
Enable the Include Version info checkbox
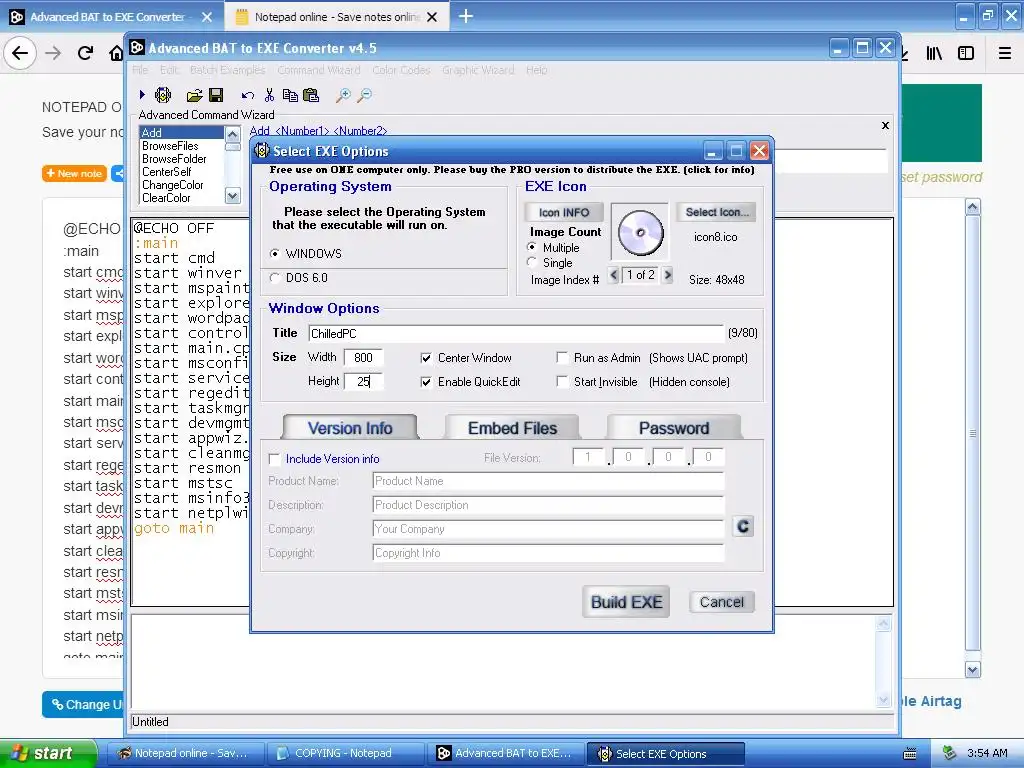point(275,459)
